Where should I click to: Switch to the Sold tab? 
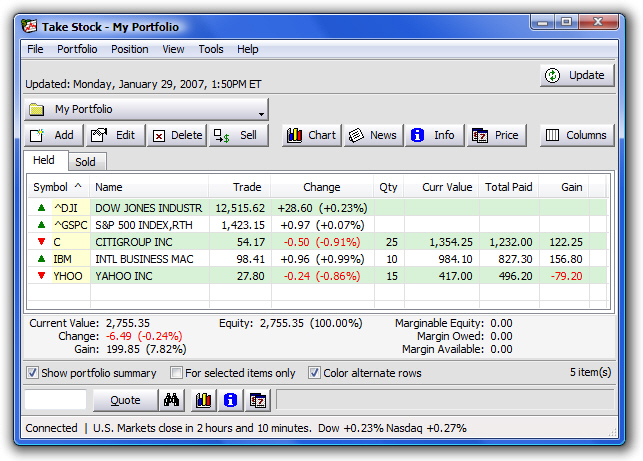point(85,162)
